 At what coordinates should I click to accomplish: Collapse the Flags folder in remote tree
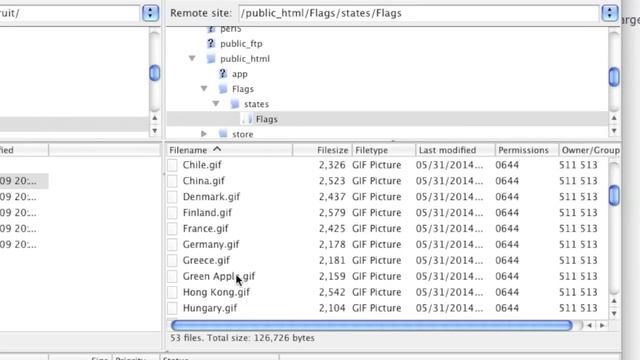point(204,89)
